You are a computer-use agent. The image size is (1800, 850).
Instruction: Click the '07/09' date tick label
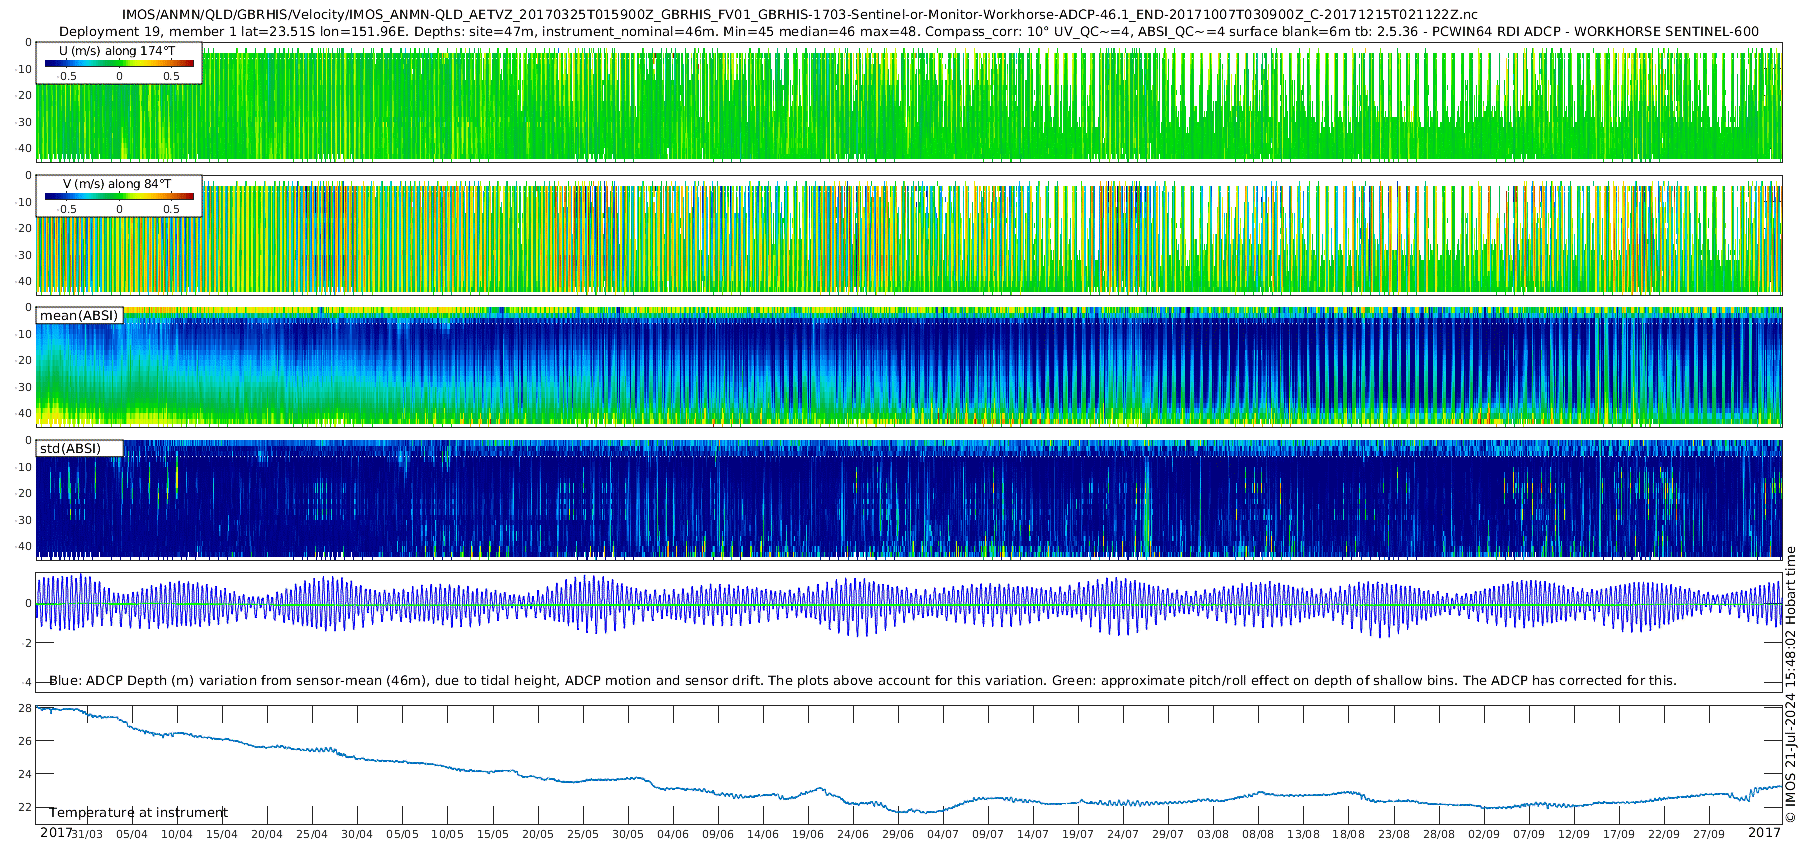1529,834
